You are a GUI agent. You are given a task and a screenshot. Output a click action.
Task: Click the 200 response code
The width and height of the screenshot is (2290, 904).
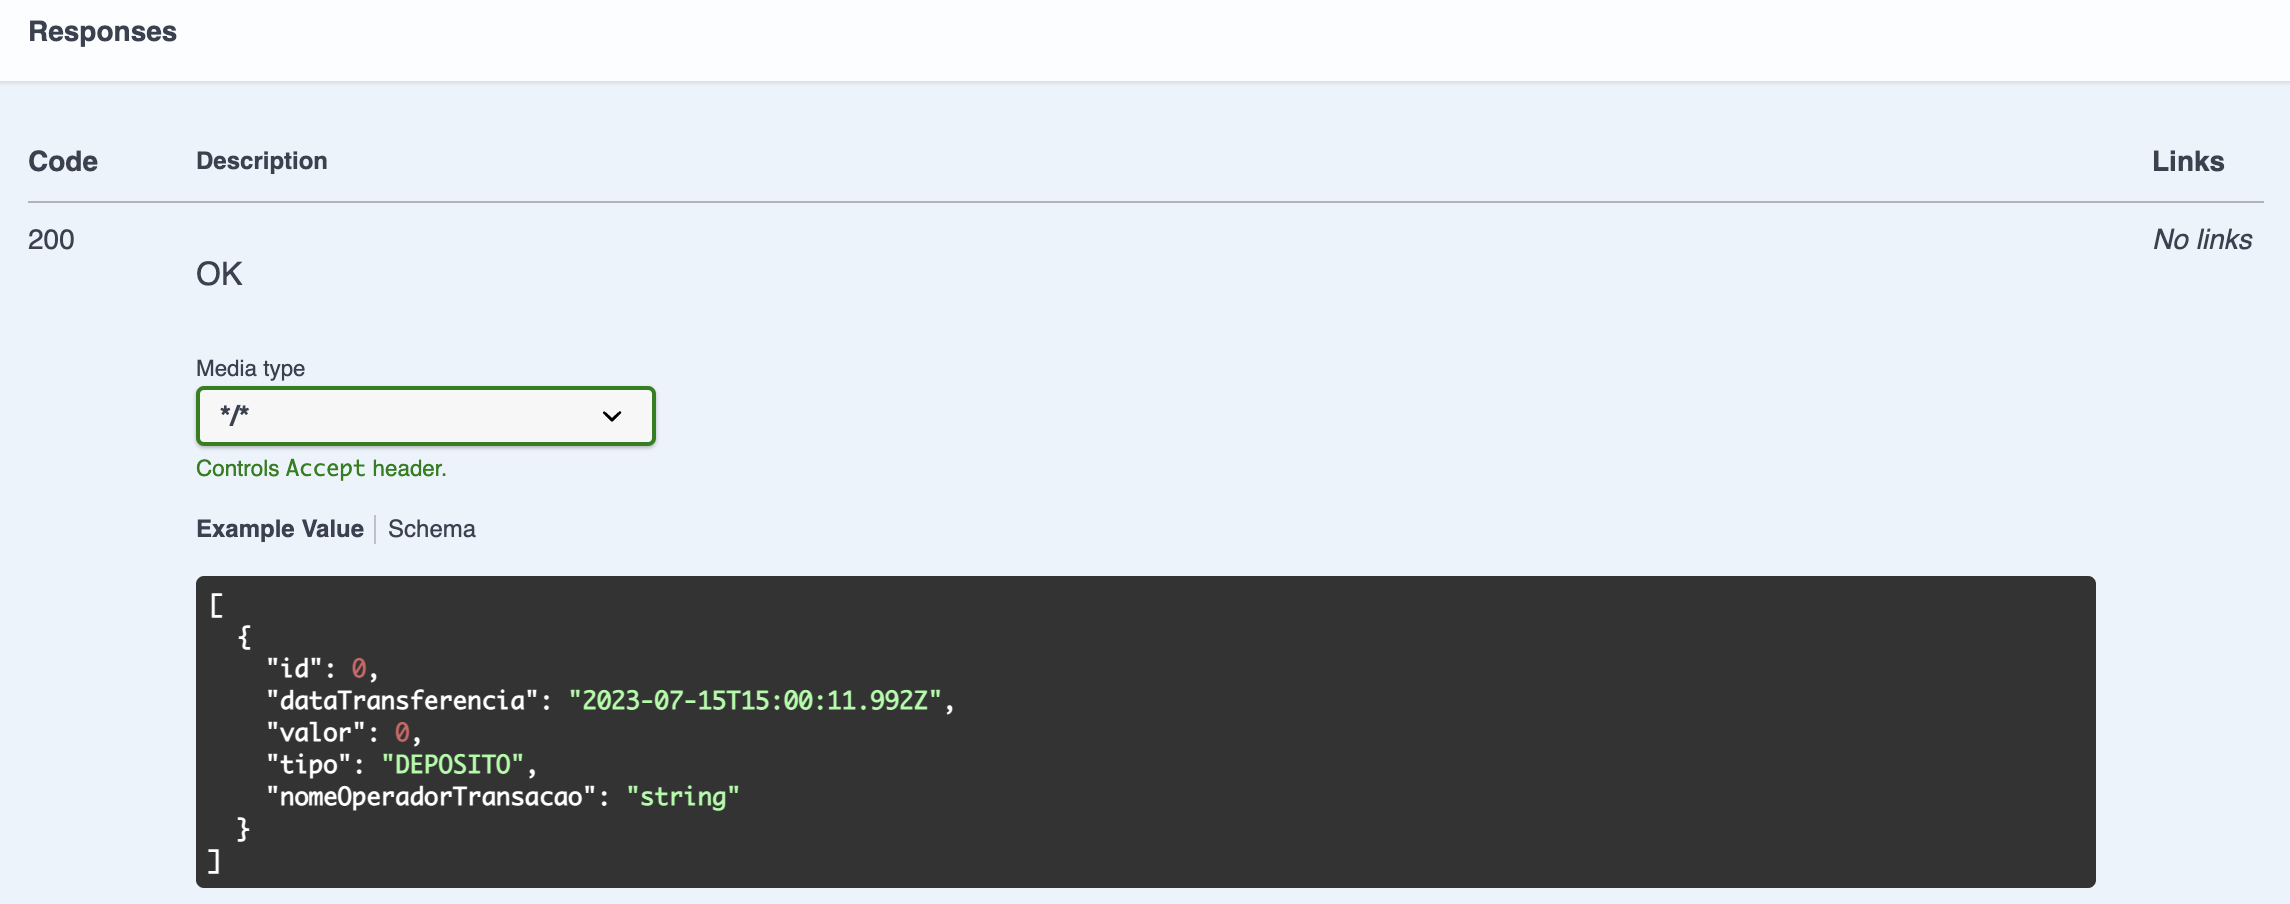point(52,239)
